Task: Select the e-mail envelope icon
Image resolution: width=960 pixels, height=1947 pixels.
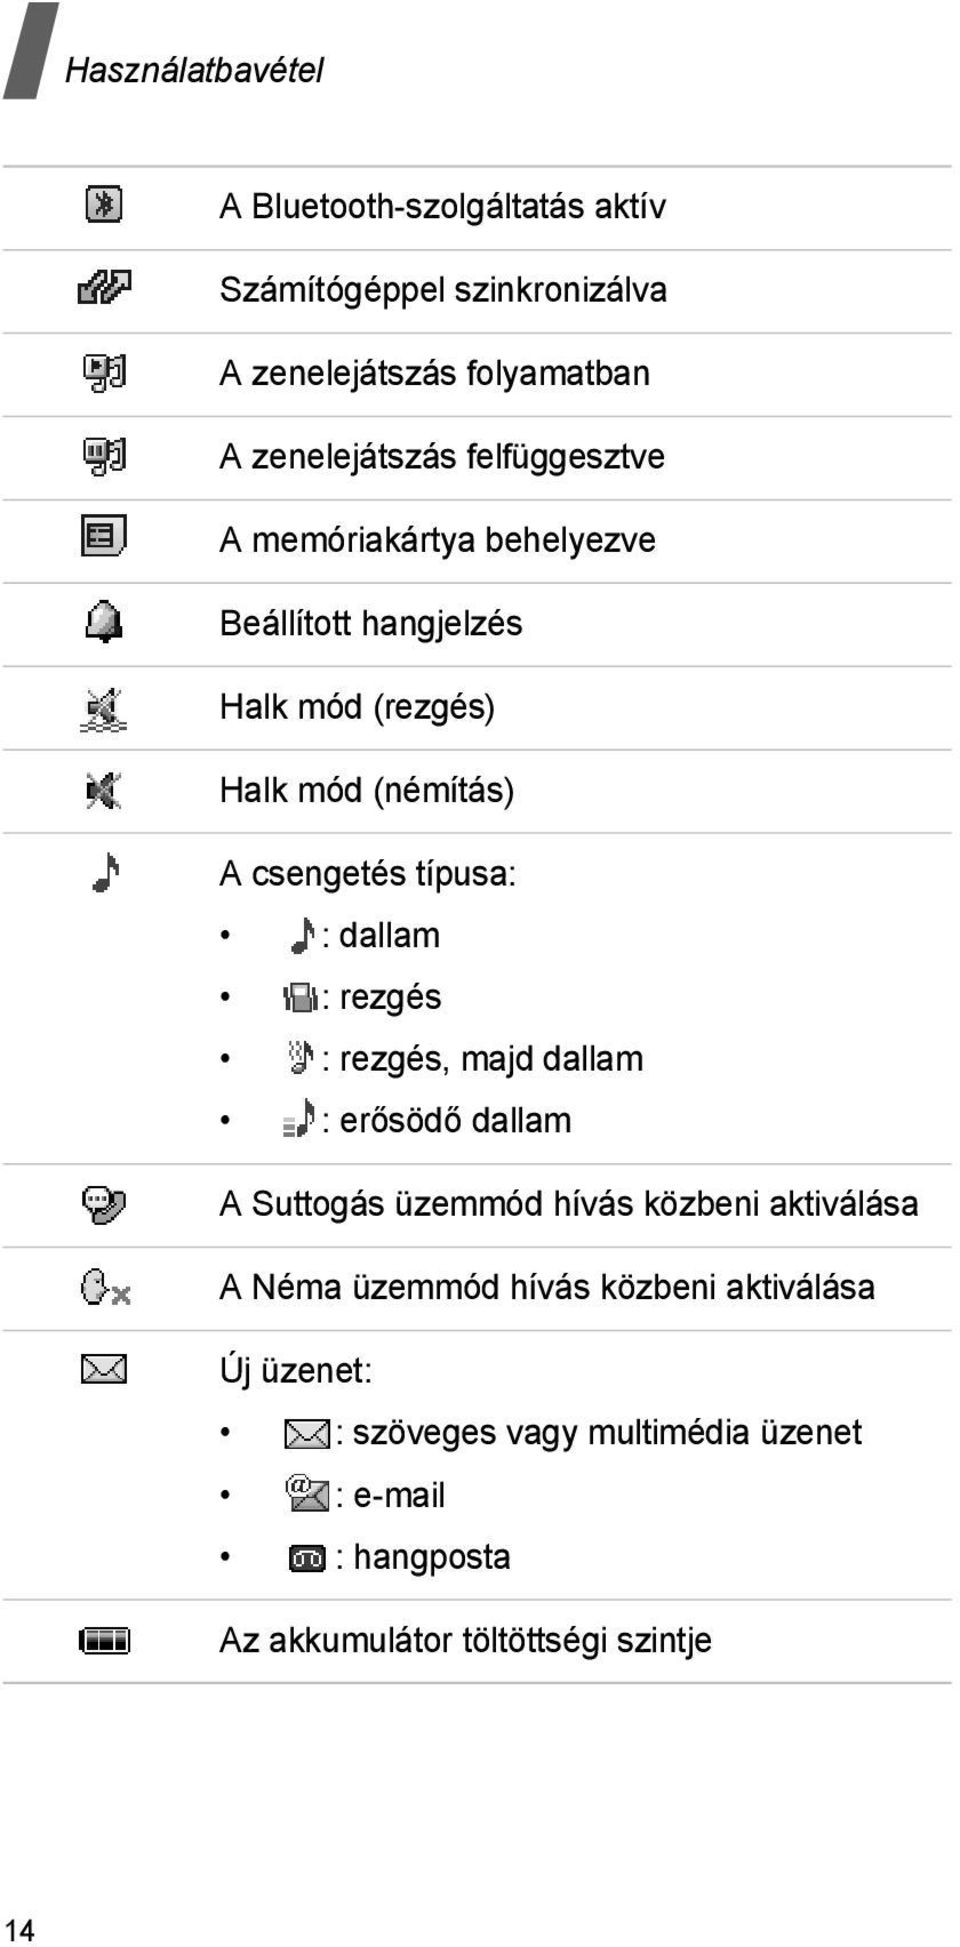Action: tap(307, 1493)
